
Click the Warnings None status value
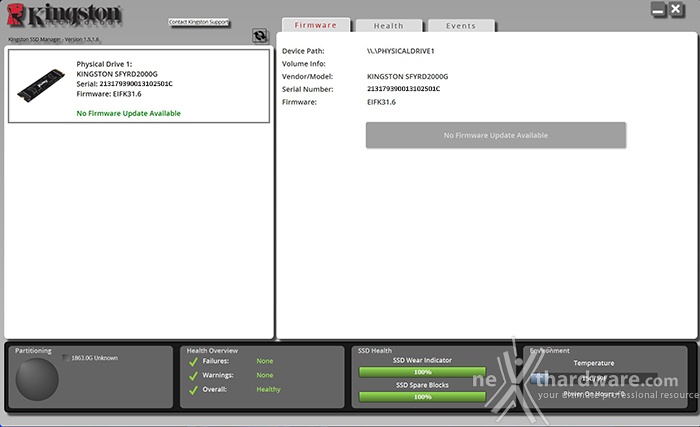[x=265, y=375]
